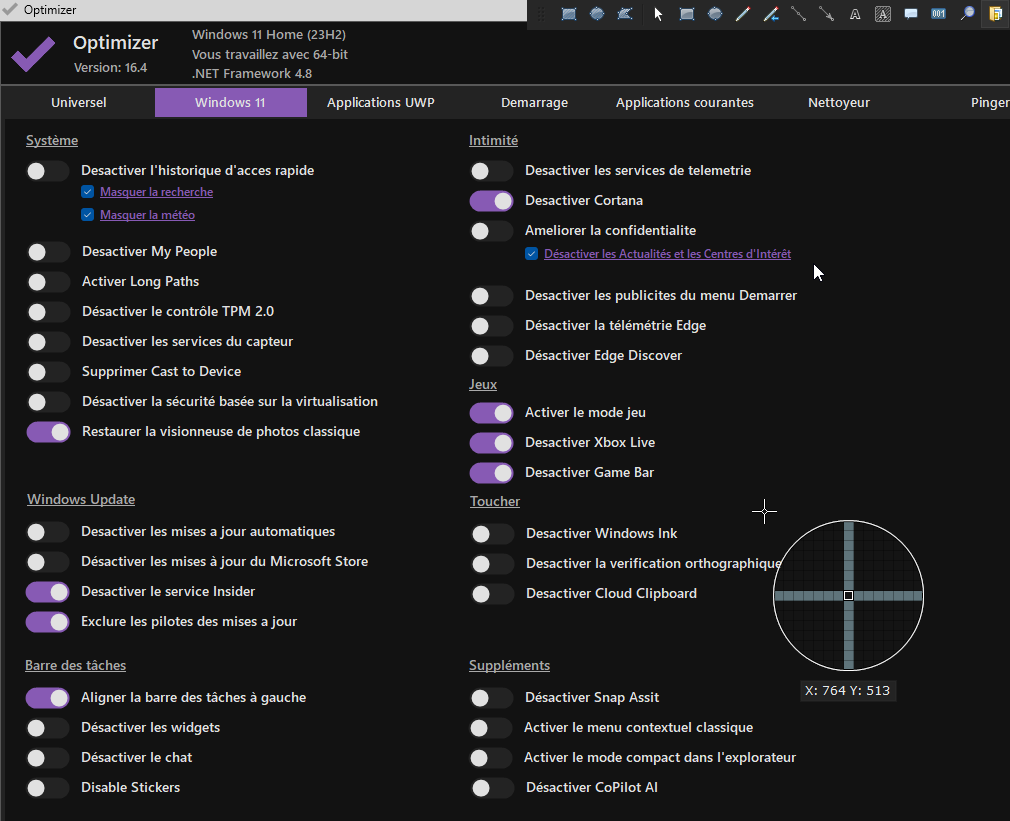Select the speech bubble callout tool
Image resolution: width=1010 pixels, height=821 pixels.
click(911, 14)
